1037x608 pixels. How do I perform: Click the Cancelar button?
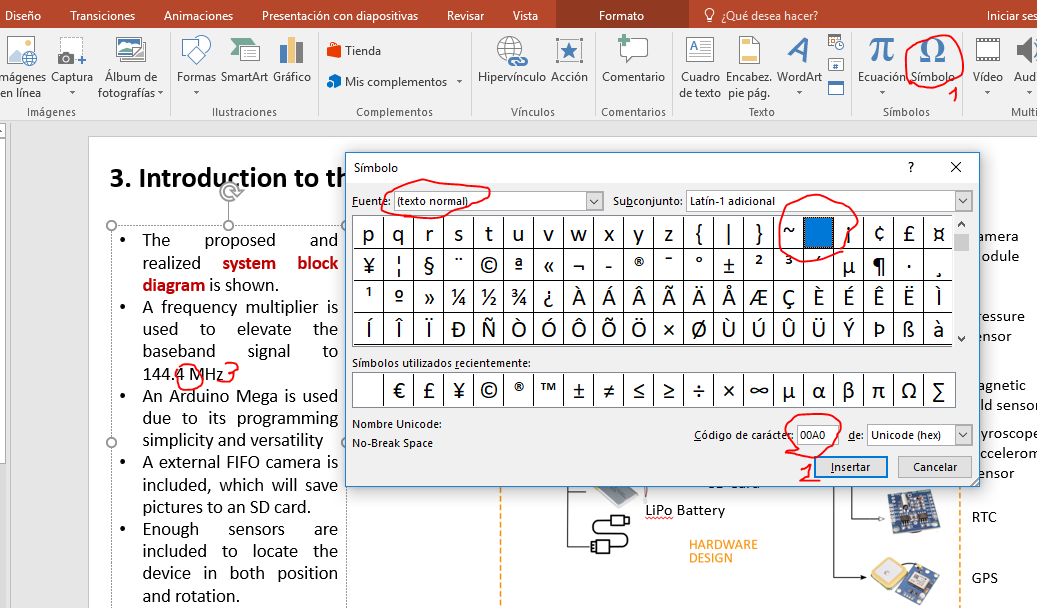coord(935,467)
